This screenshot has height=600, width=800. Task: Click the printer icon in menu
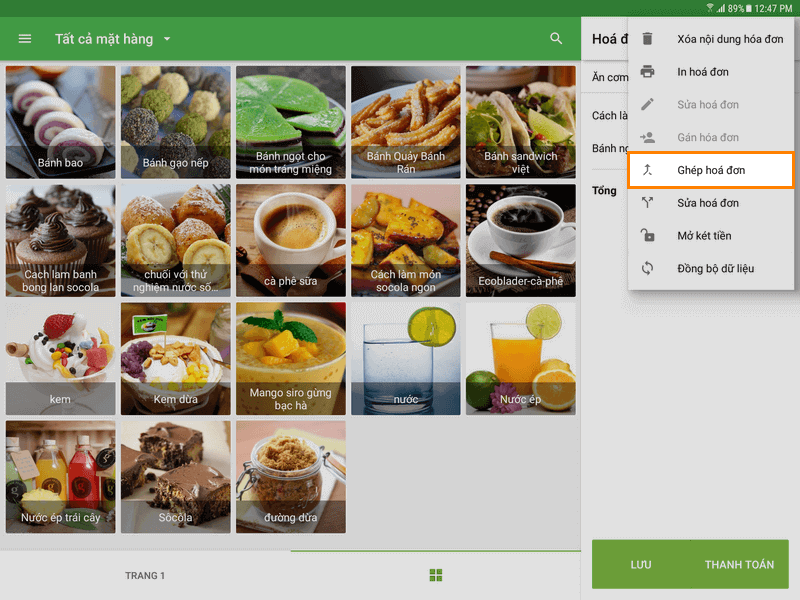click(648, 72)
